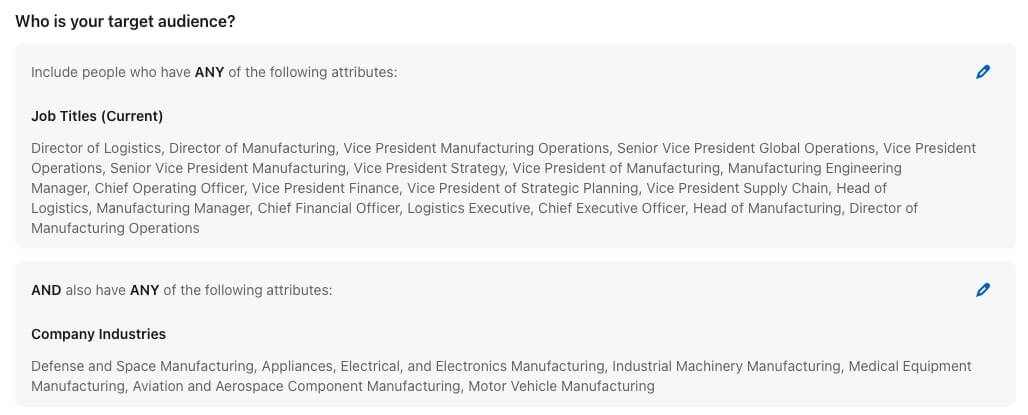Select the 'Company Industries' label
The height and width of the screenshot is (415, 1028).
[98, 334]
